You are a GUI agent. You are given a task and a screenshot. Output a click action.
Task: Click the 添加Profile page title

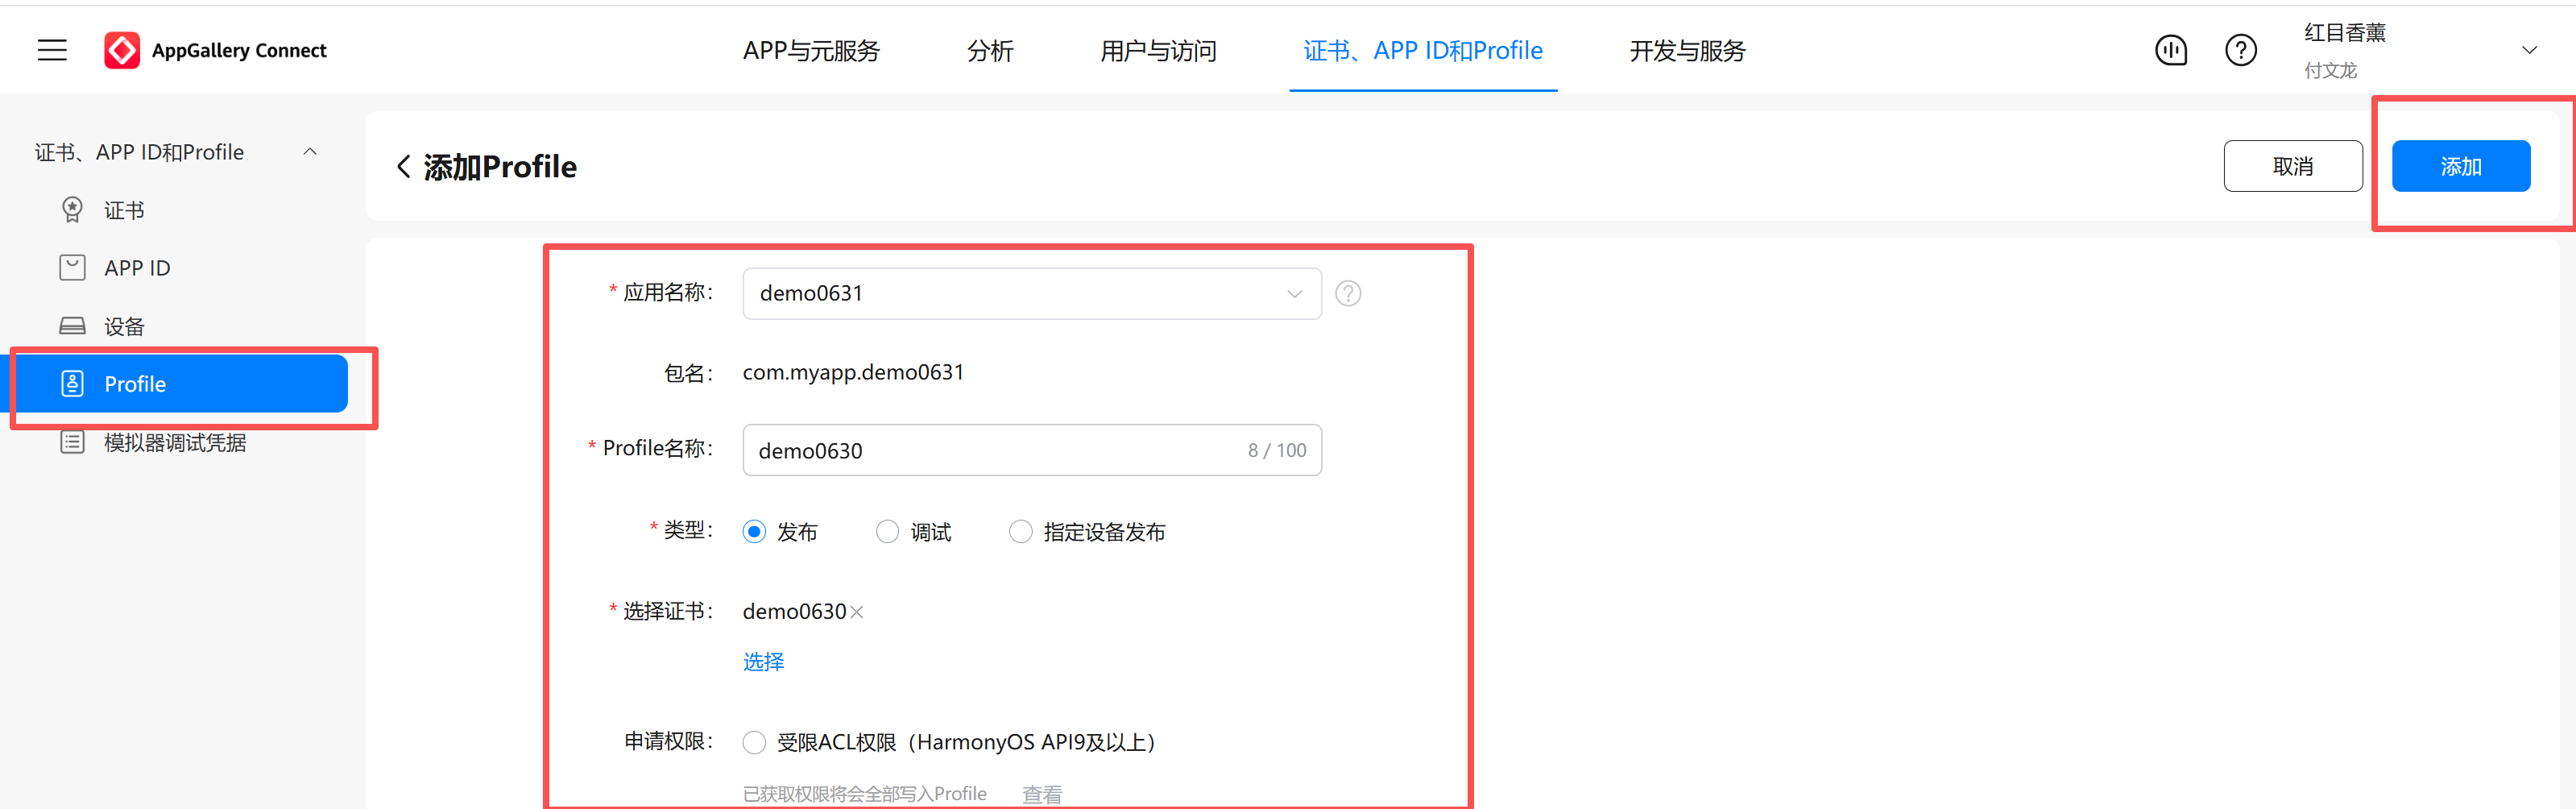pos(500,166)
